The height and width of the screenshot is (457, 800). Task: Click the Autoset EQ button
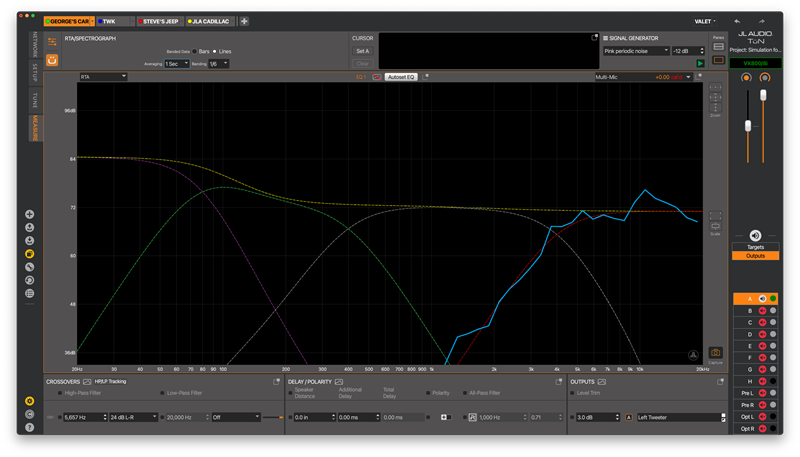[402, 76]
